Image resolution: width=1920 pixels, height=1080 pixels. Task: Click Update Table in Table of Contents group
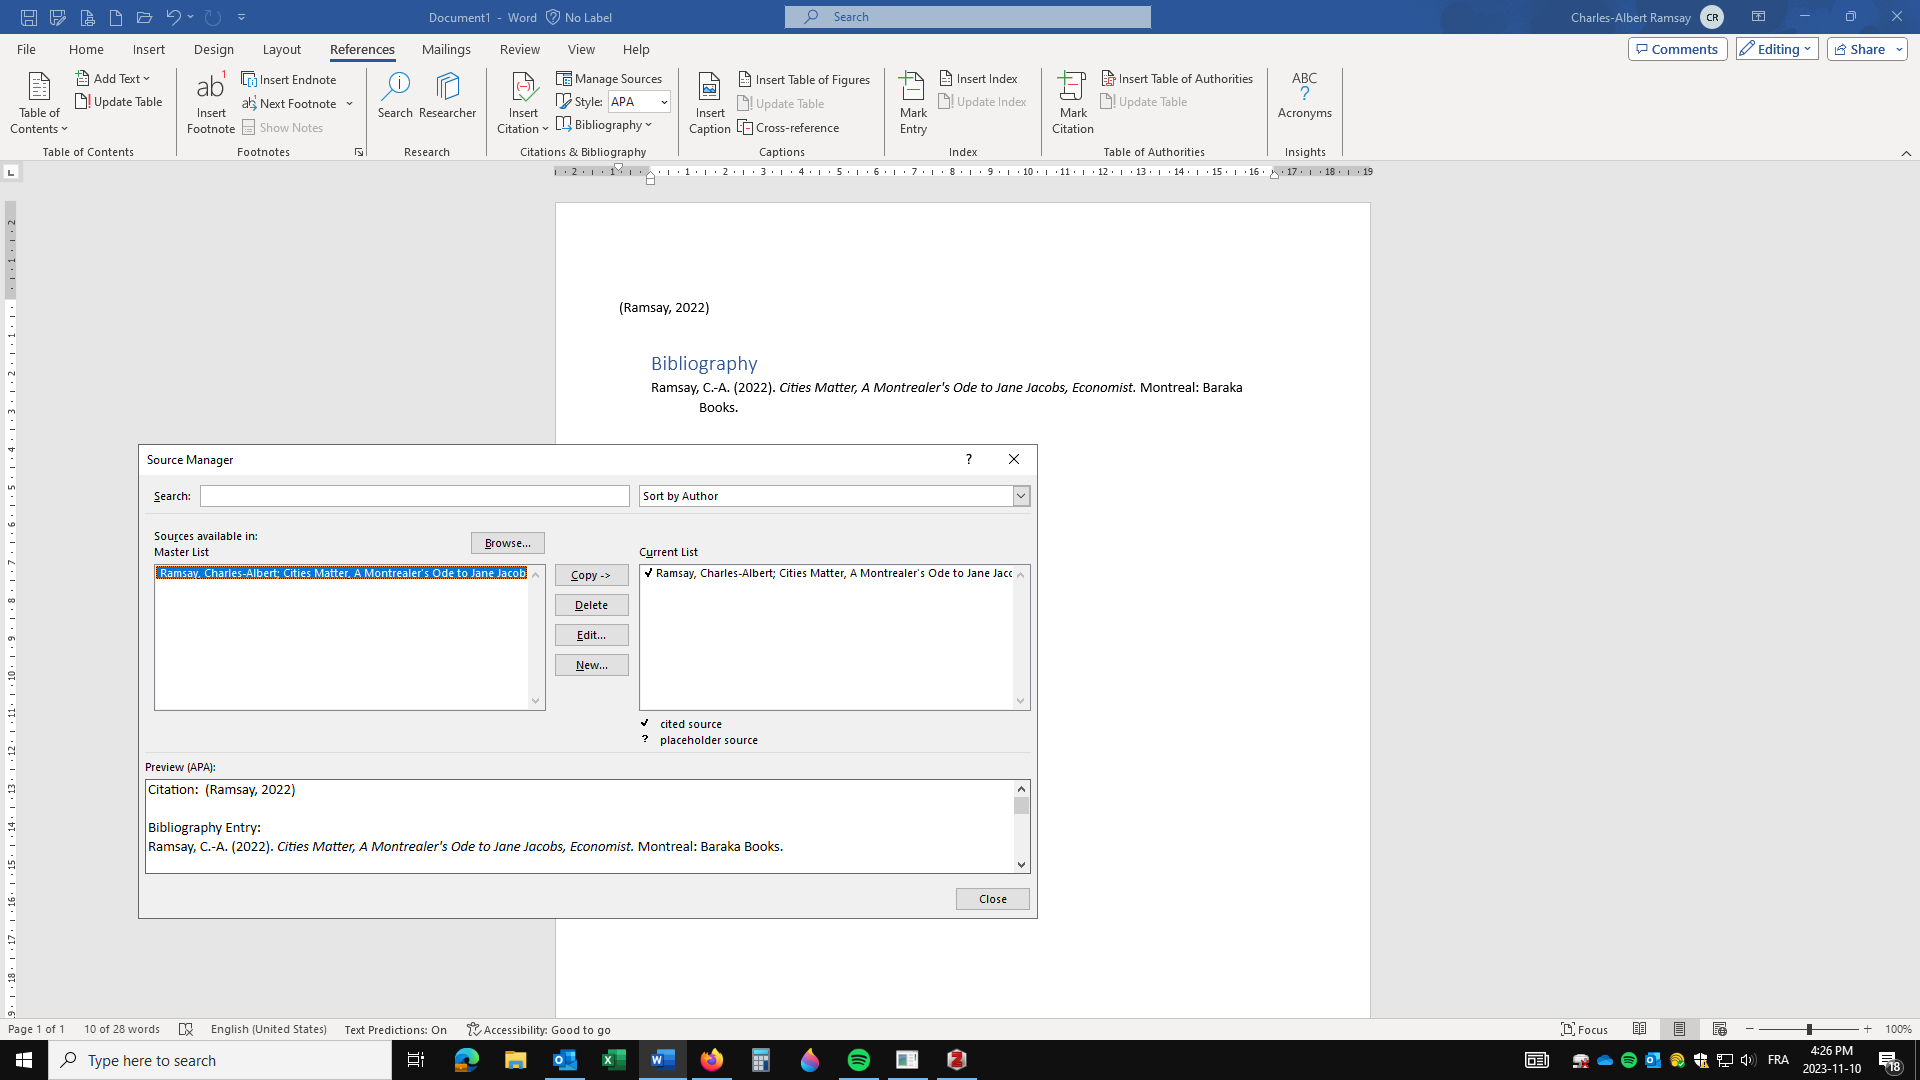119,101
